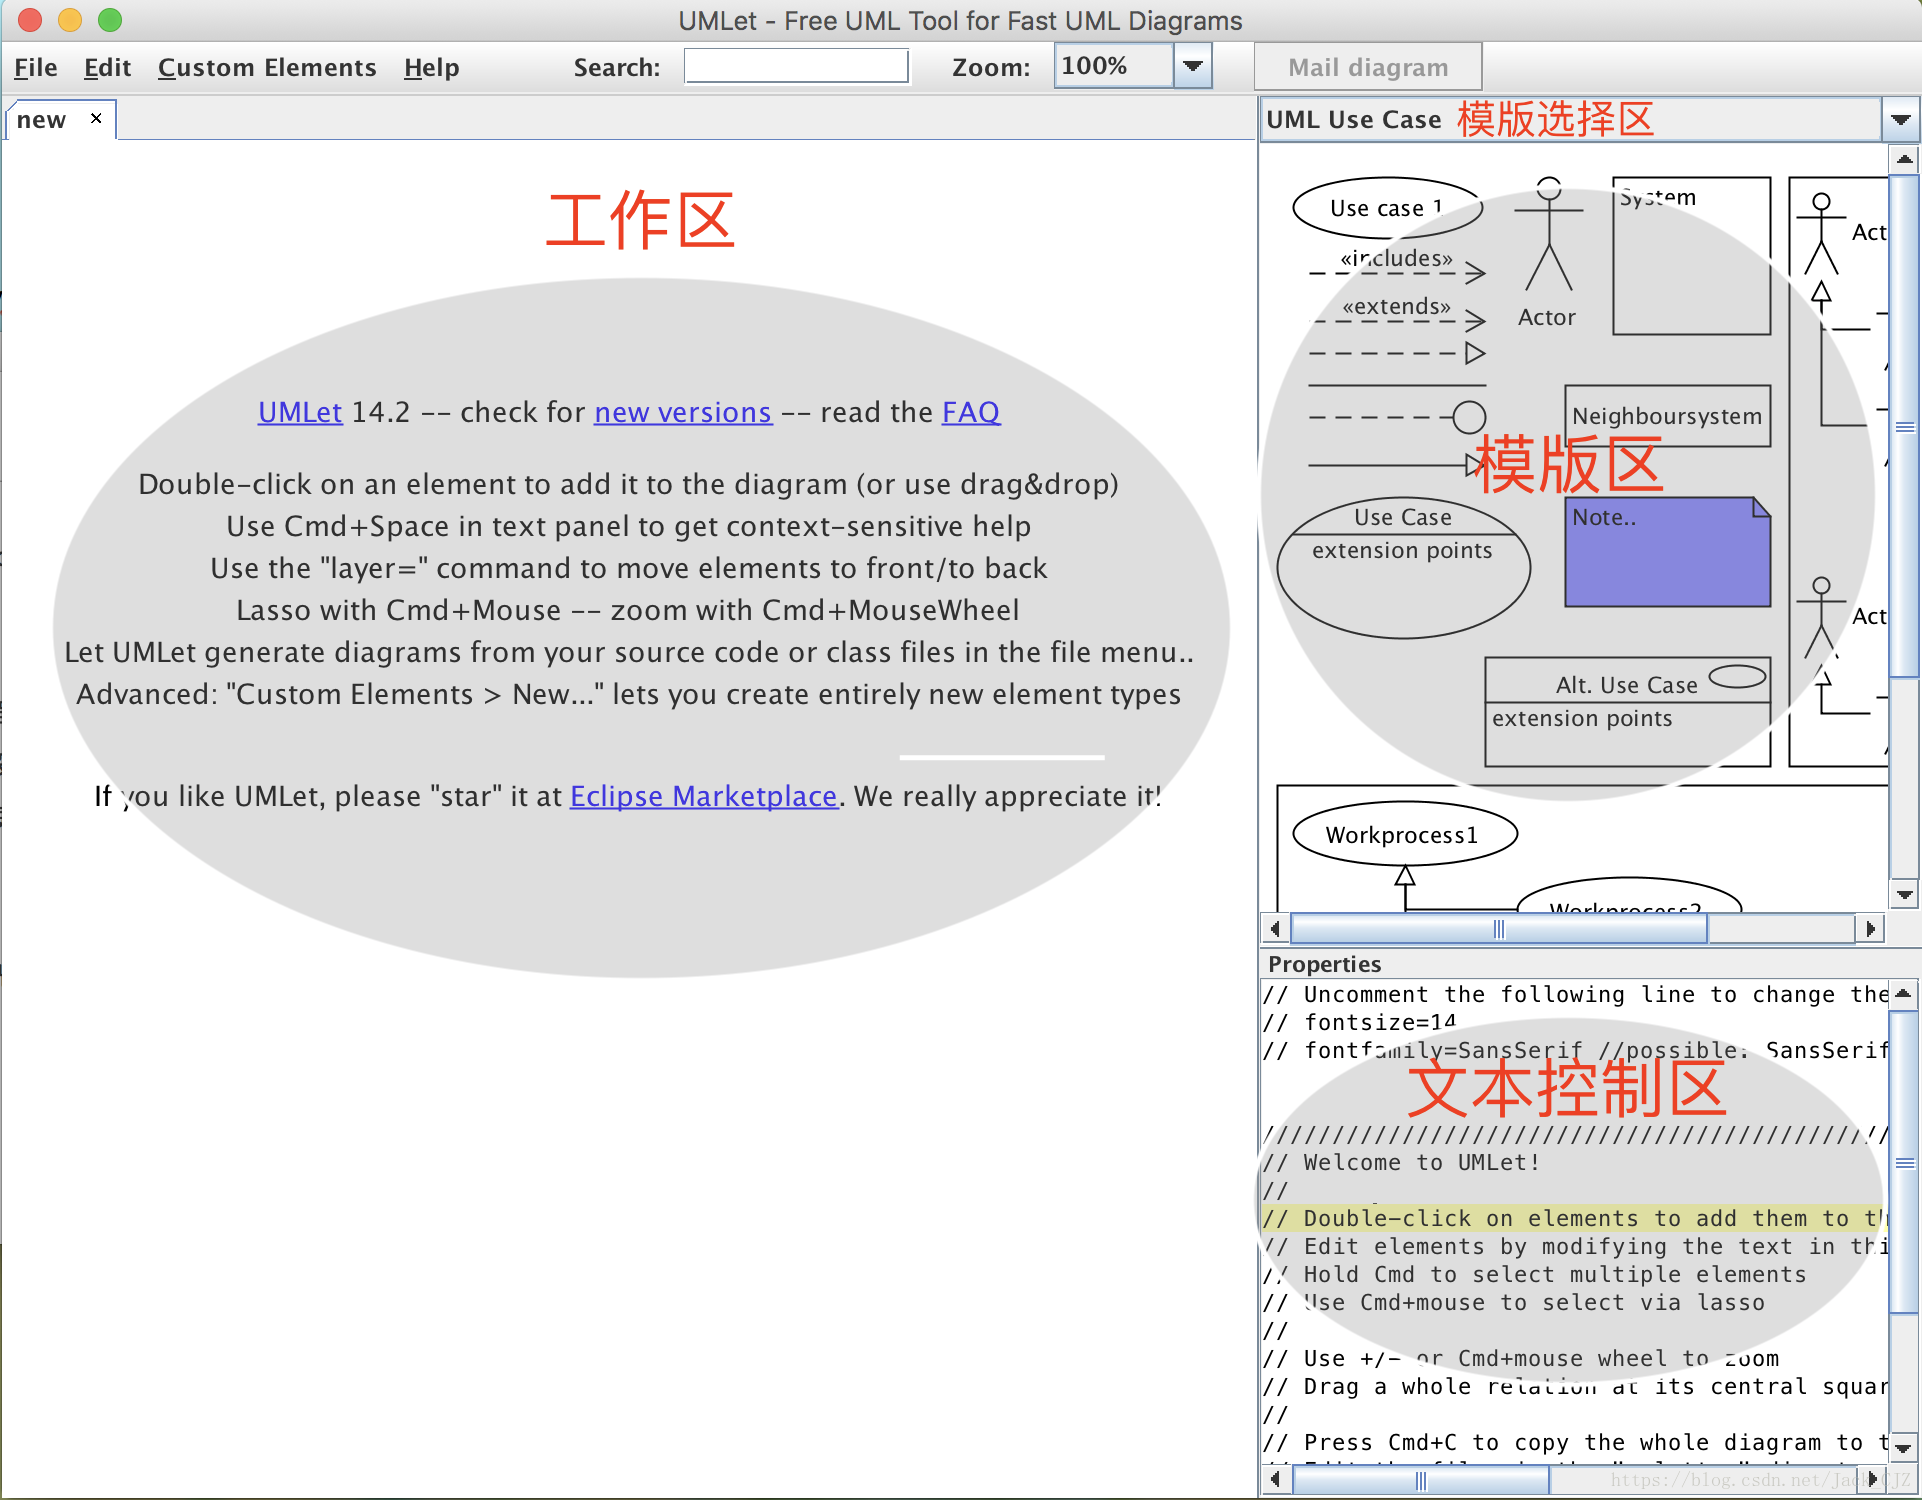Select the dashed line with circle end
1922x1500 pixels.
[1397, 417]
